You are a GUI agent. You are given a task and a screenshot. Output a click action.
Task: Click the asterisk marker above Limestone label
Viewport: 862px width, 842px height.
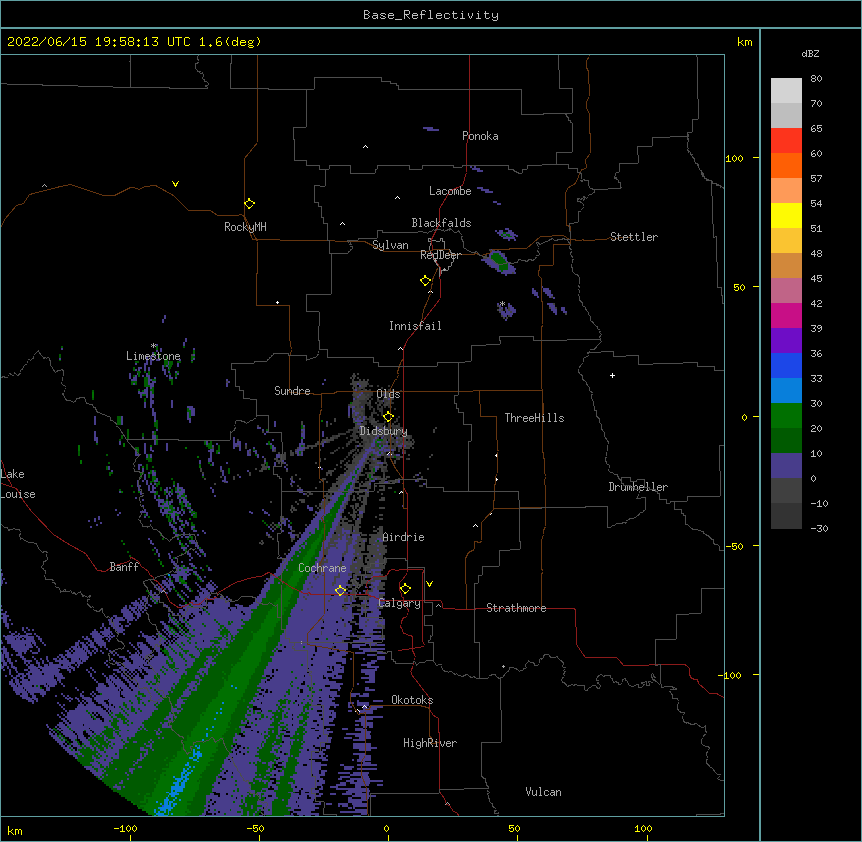click(x=154, y=346)
